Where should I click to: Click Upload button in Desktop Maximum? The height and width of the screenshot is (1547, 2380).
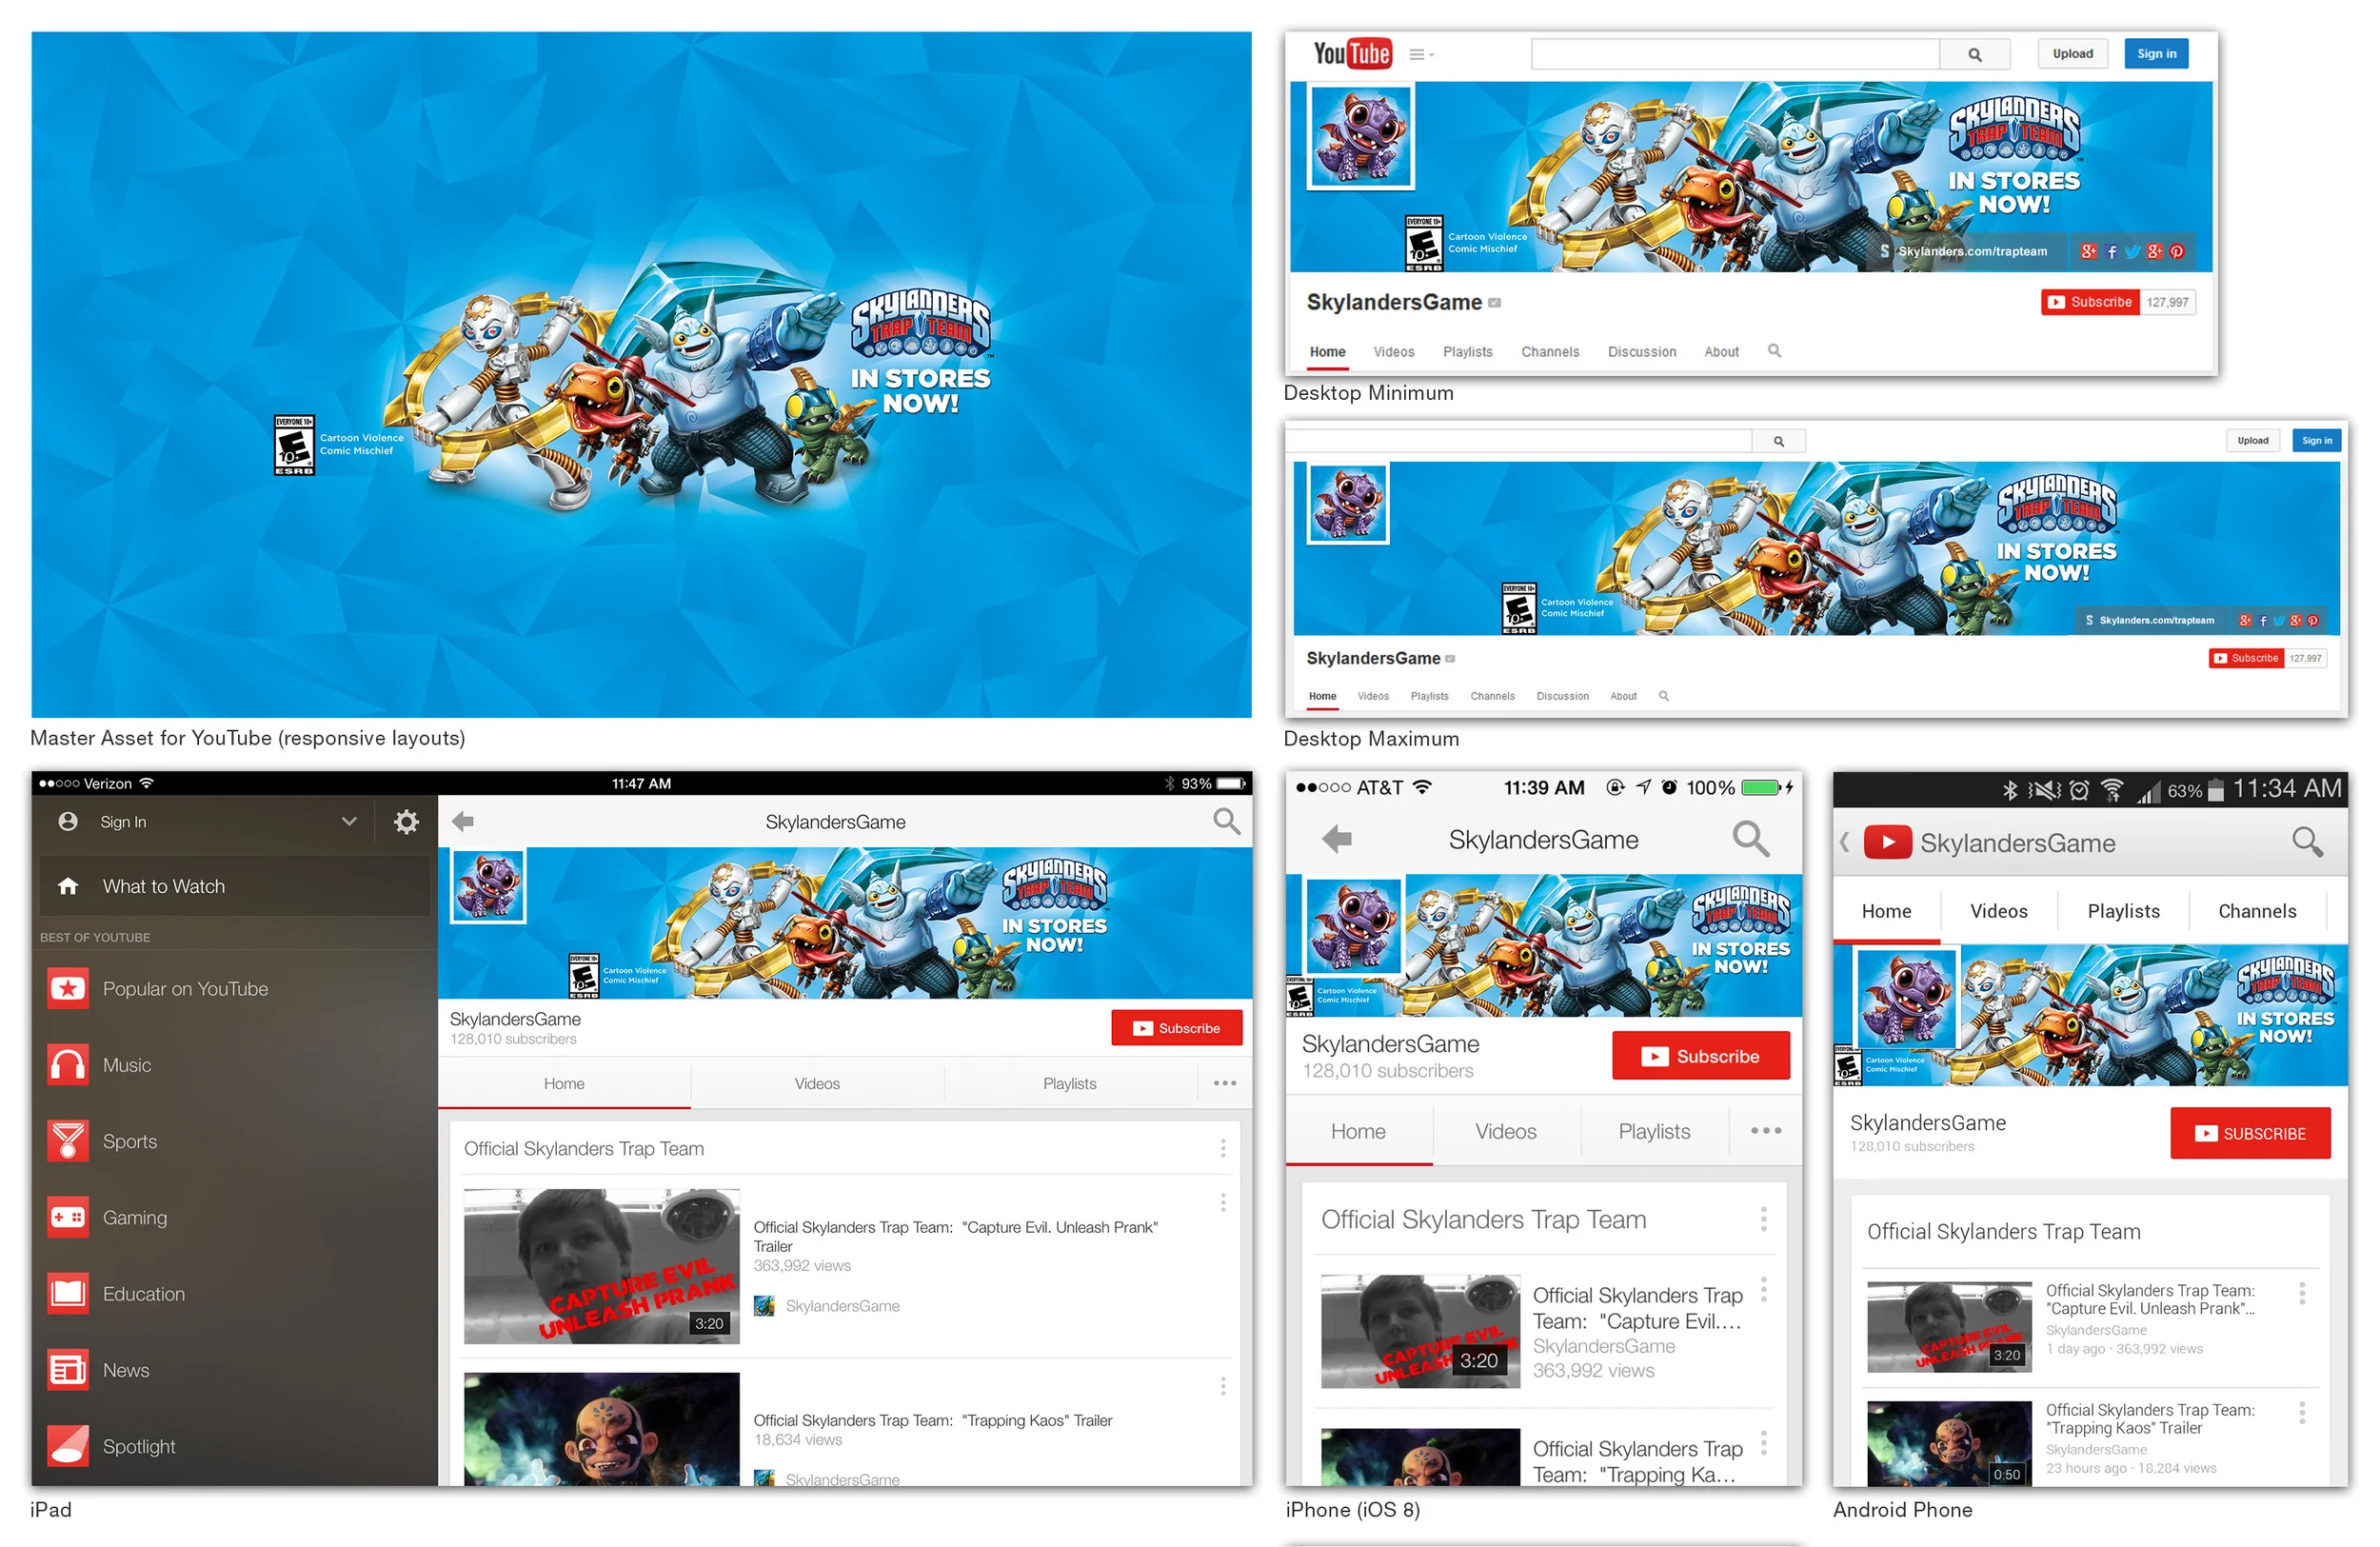(2252, 441)
